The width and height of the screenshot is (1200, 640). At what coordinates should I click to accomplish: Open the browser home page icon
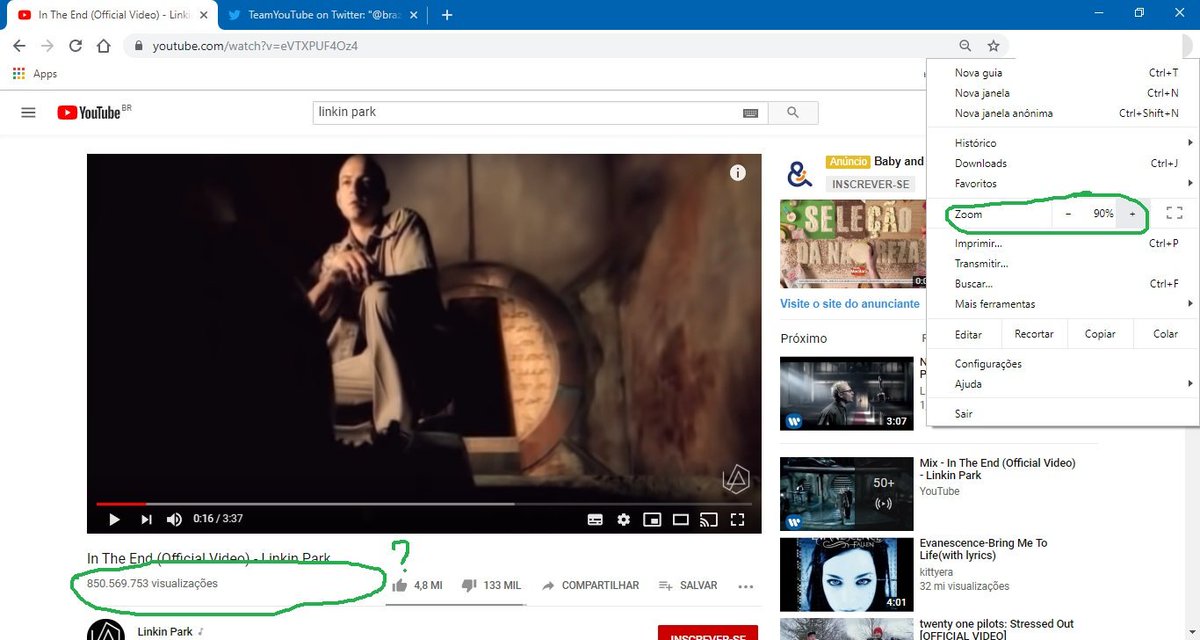[103, 46]
